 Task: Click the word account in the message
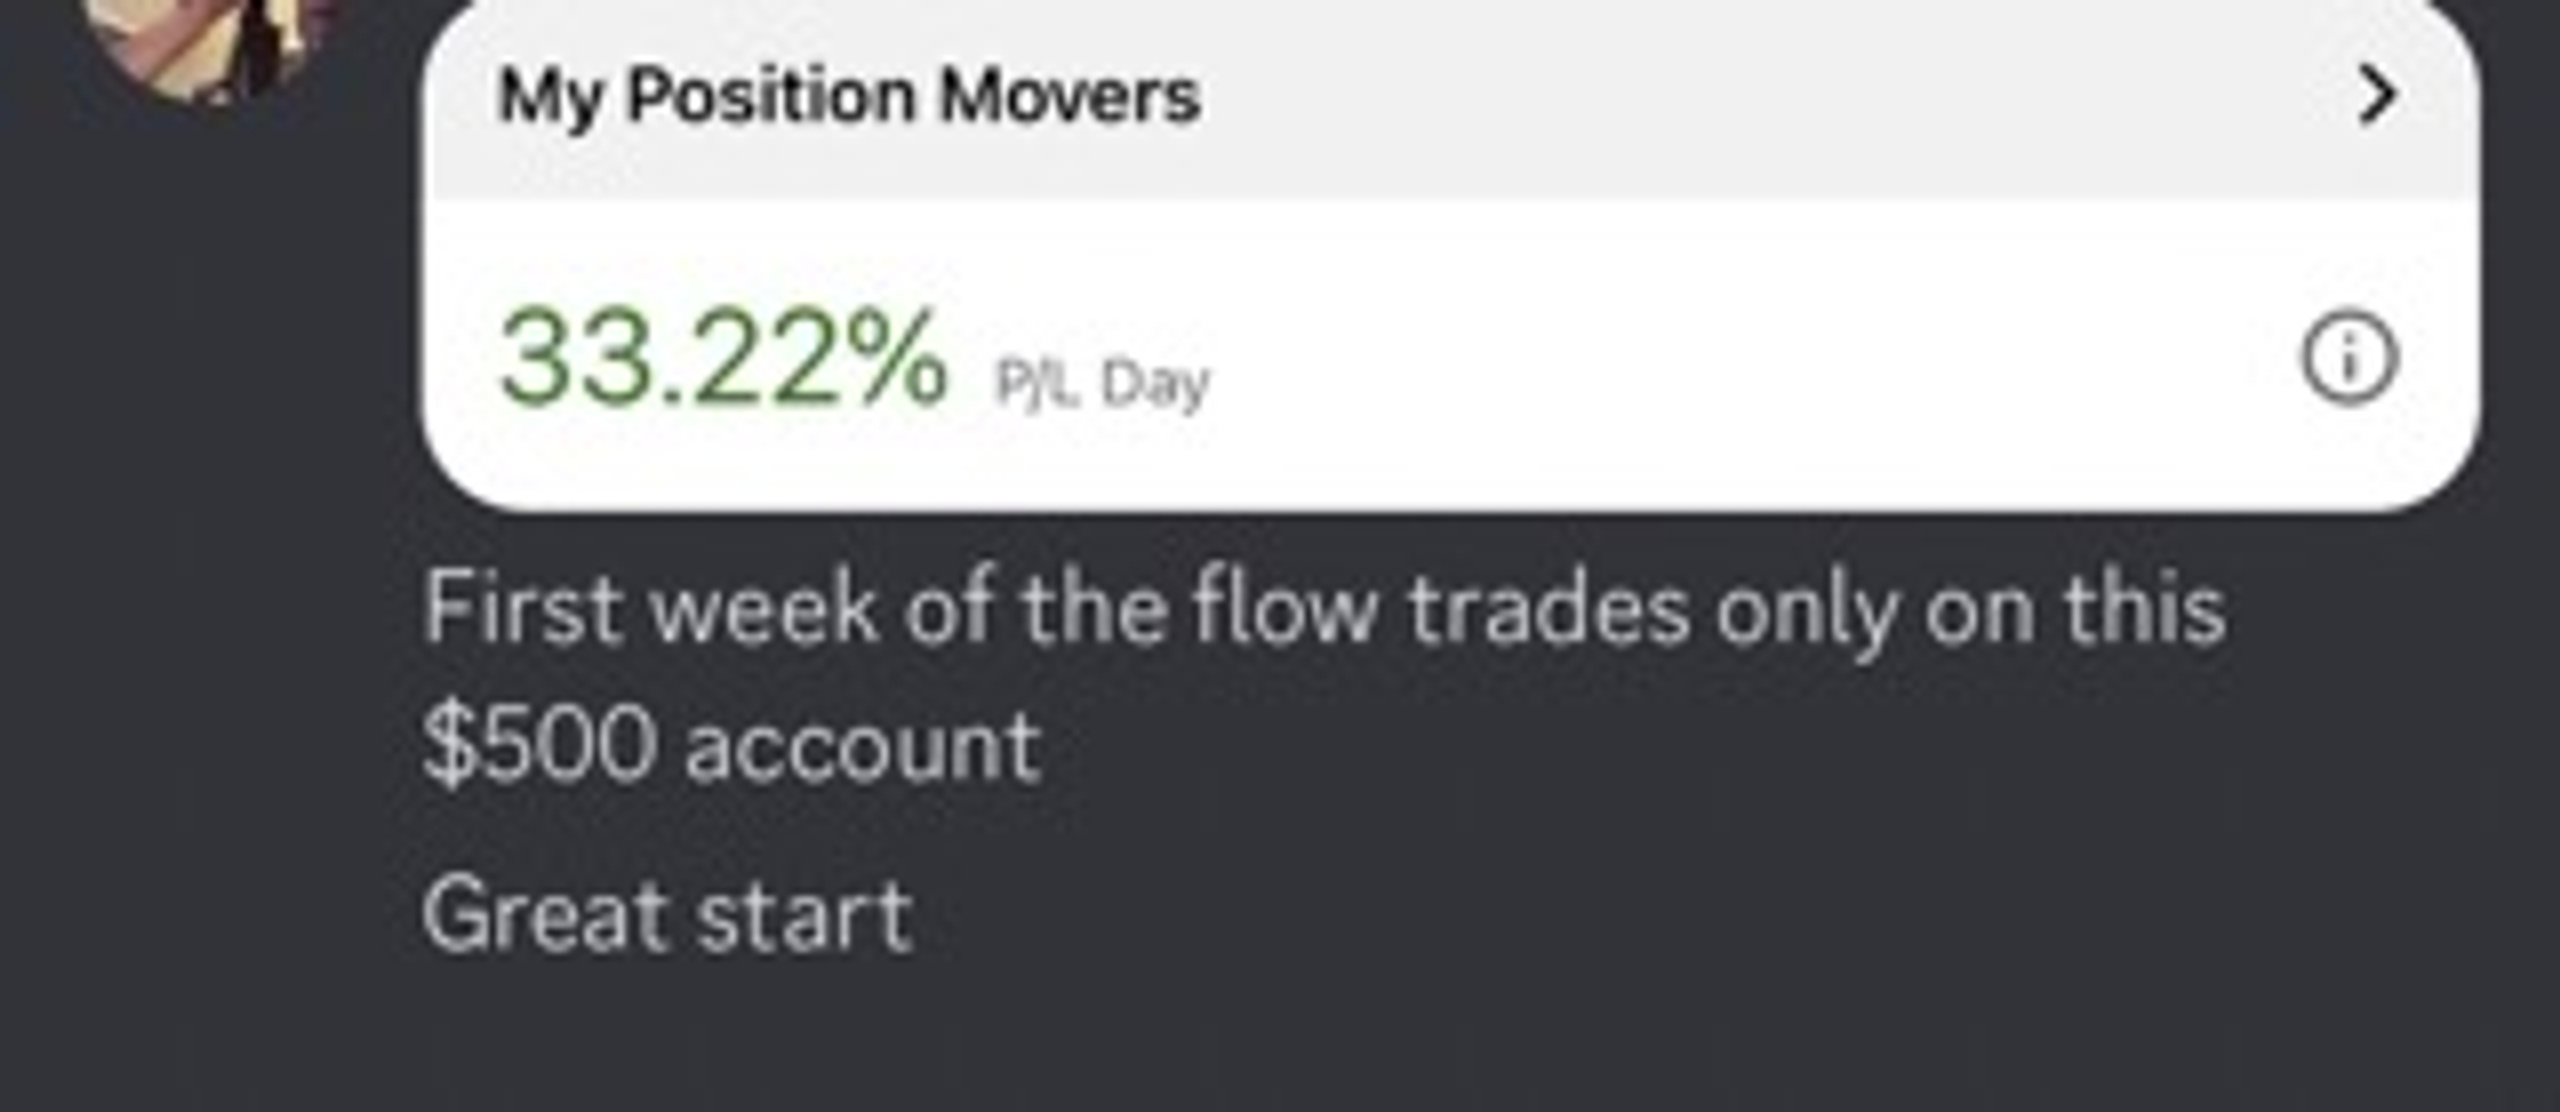(863, 748)
